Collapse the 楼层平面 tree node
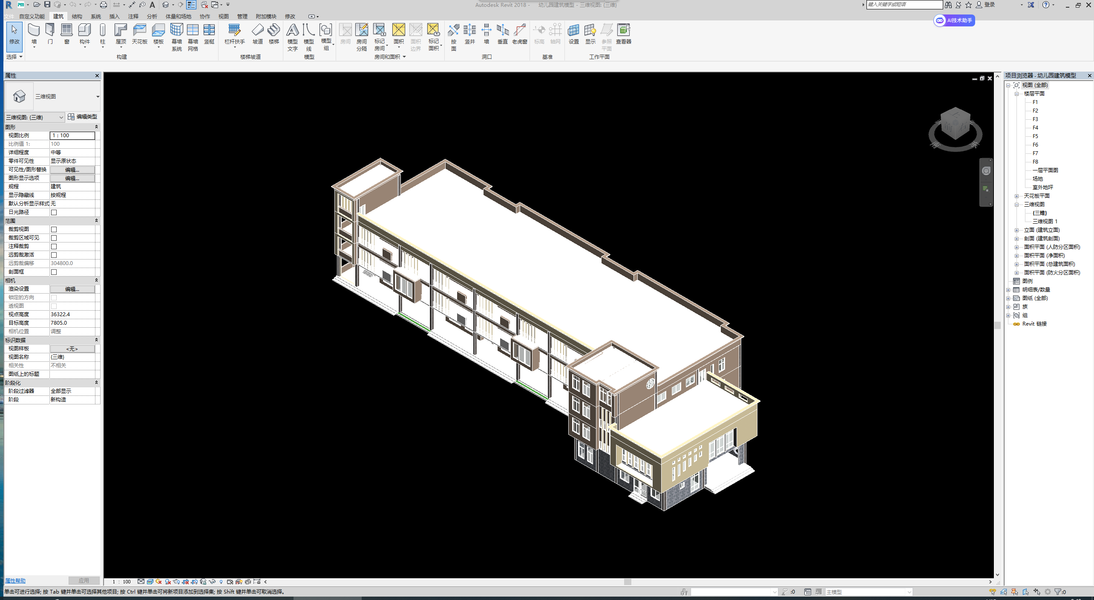The width and height of the screenshot is (1094, 600). [x=1017, y=93]
